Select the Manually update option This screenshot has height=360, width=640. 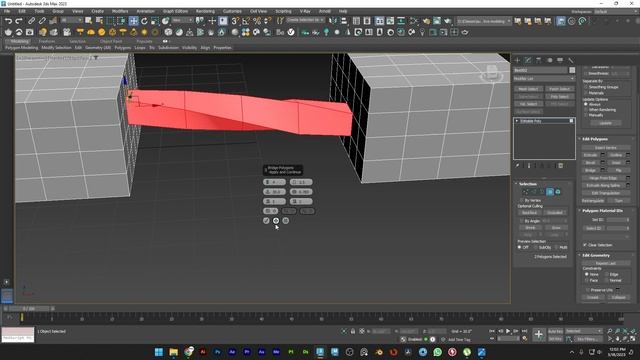coord(586,115)
